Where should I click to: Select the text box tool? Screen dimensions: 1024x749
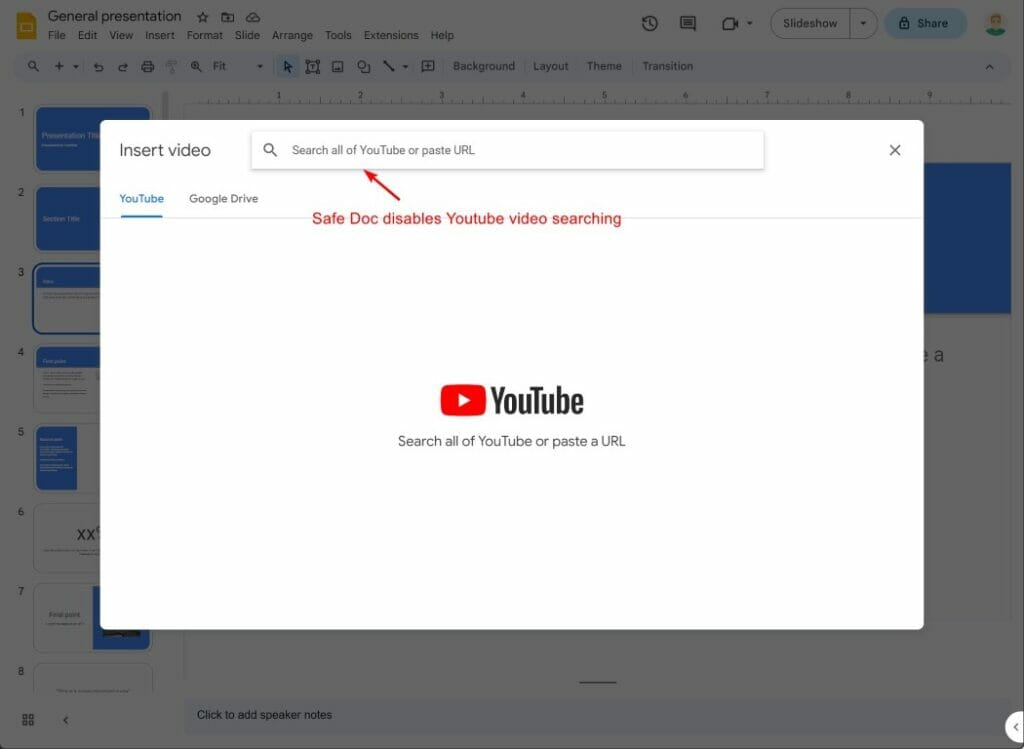point(312,66)
